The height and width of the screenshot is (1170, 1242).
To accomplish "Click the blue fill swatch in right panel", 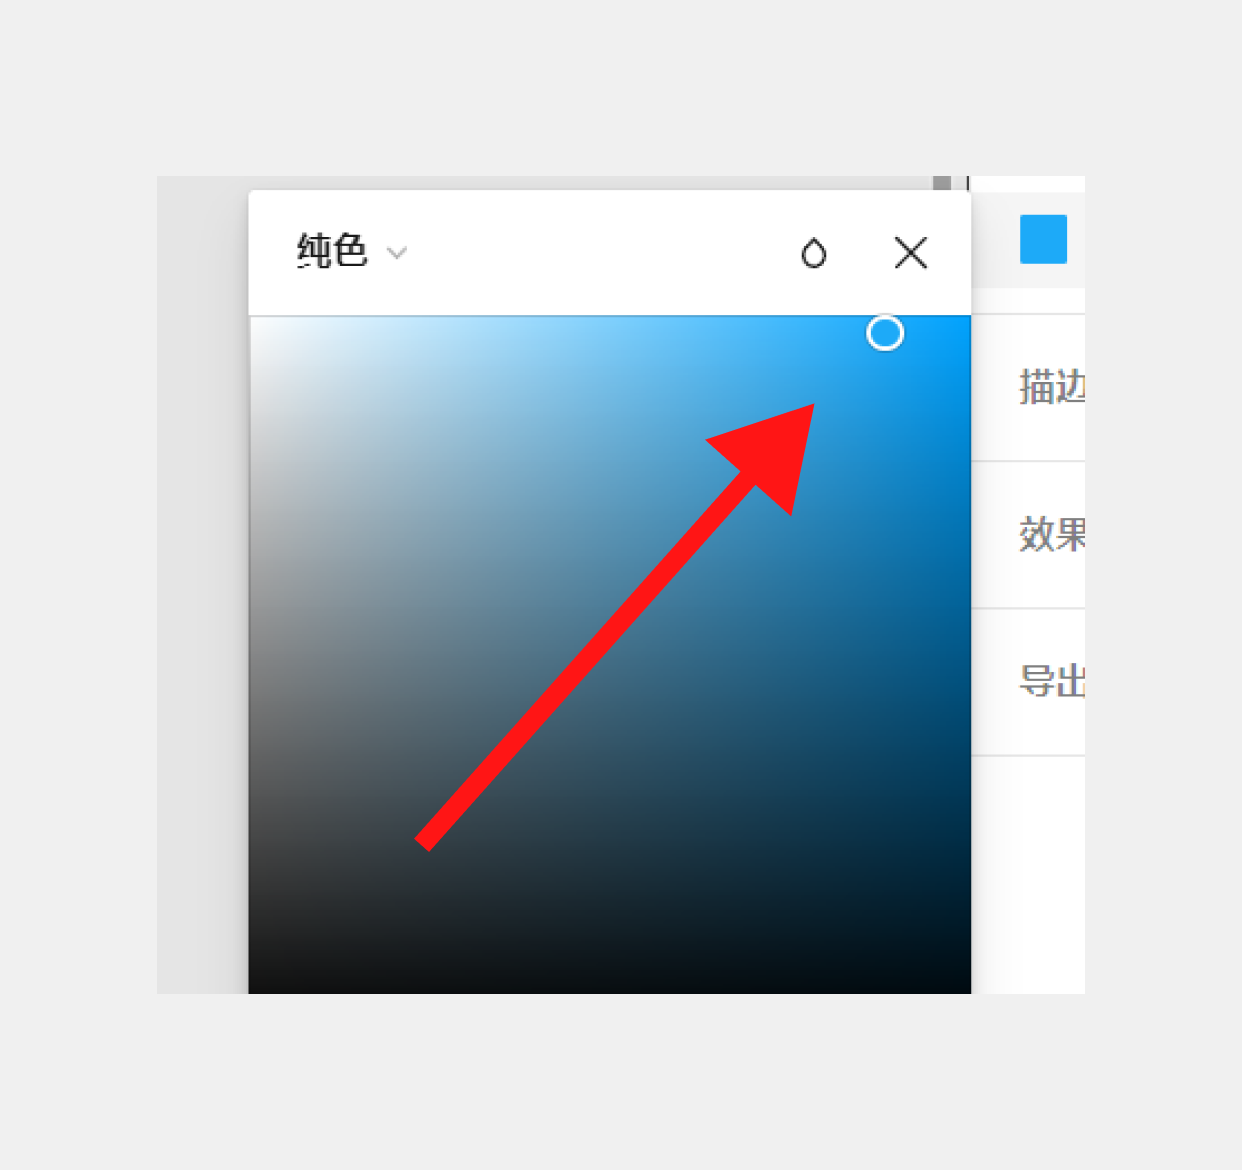I will coord(1043,239).
